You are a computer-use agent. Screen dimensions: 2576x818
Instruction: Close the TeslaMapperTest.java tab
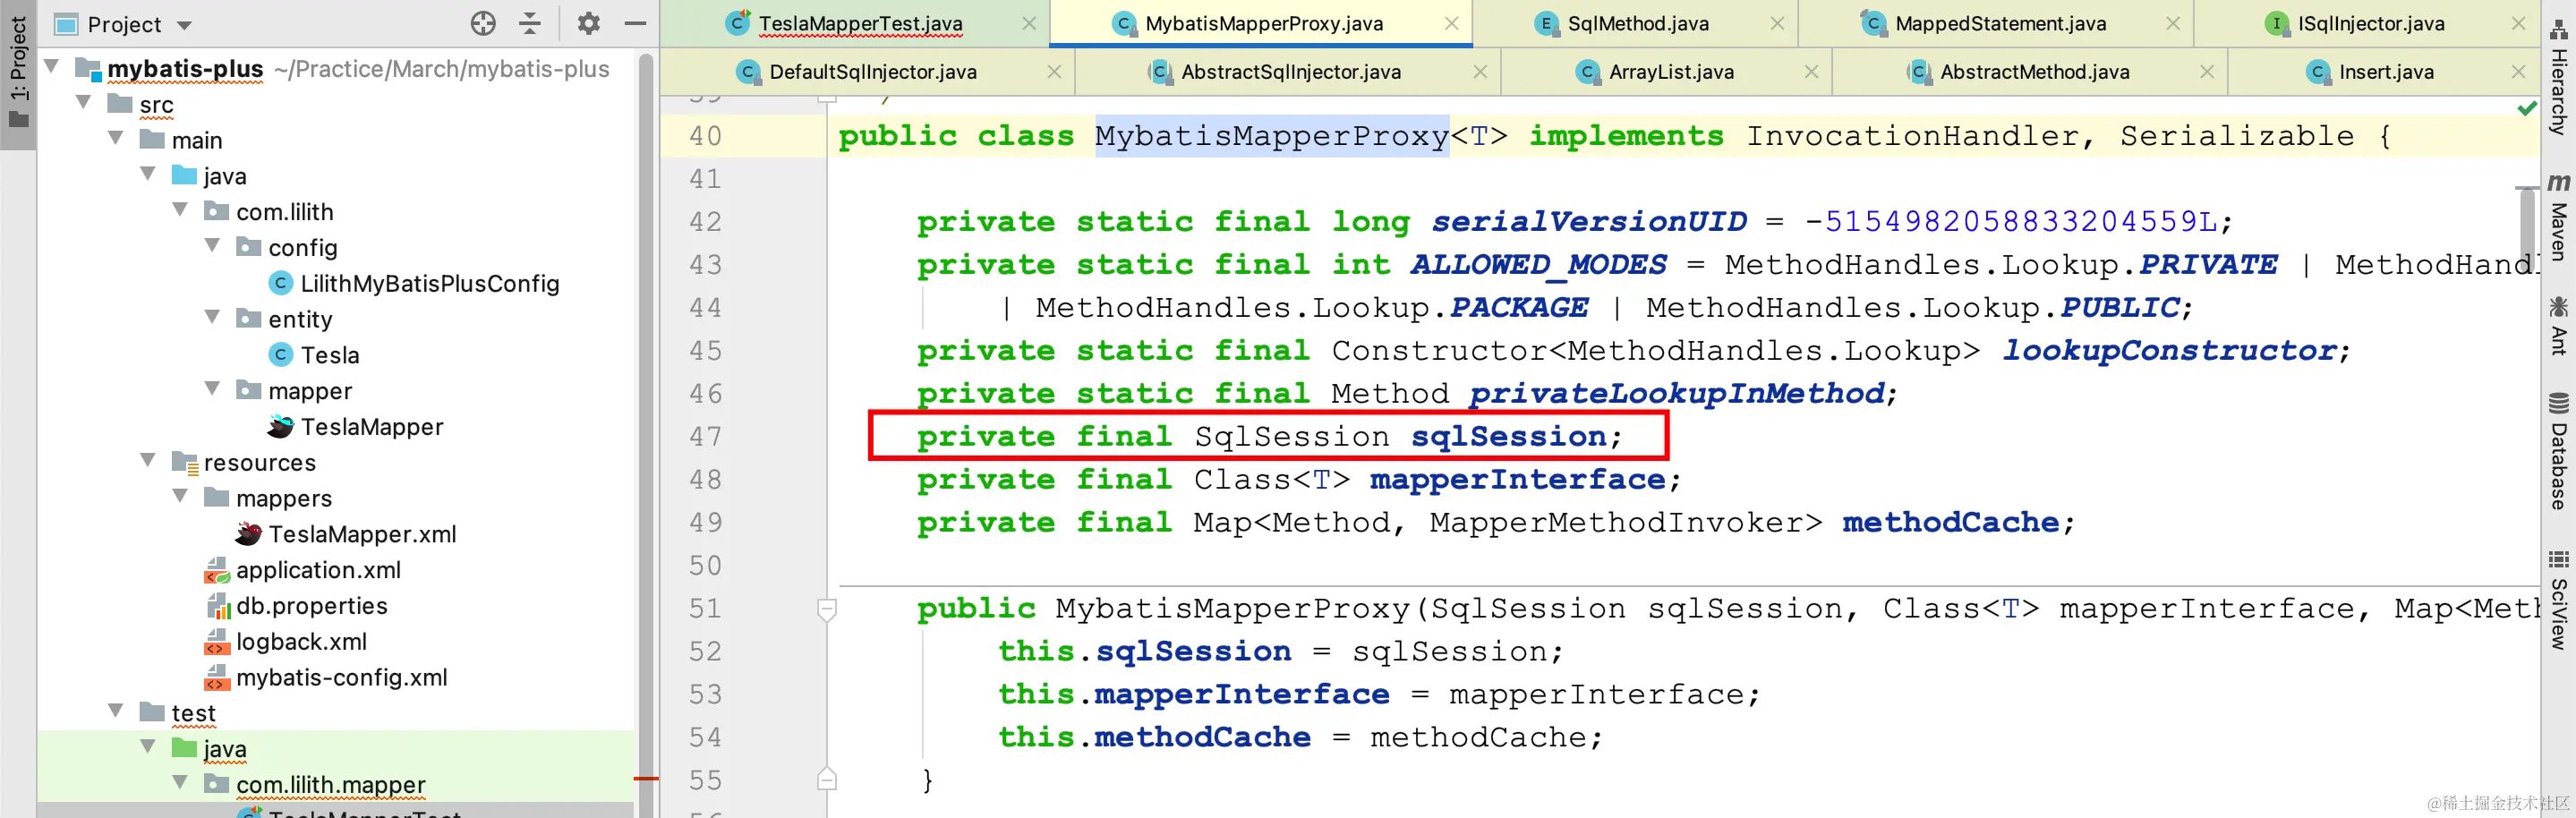1029,23
